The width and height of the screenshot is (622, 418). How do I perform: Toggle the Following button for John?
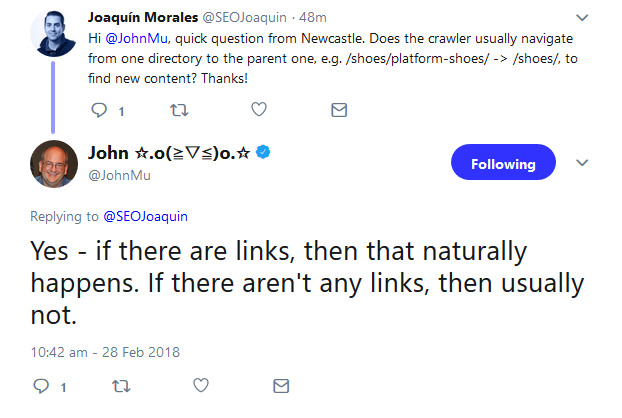coord(502,163)
